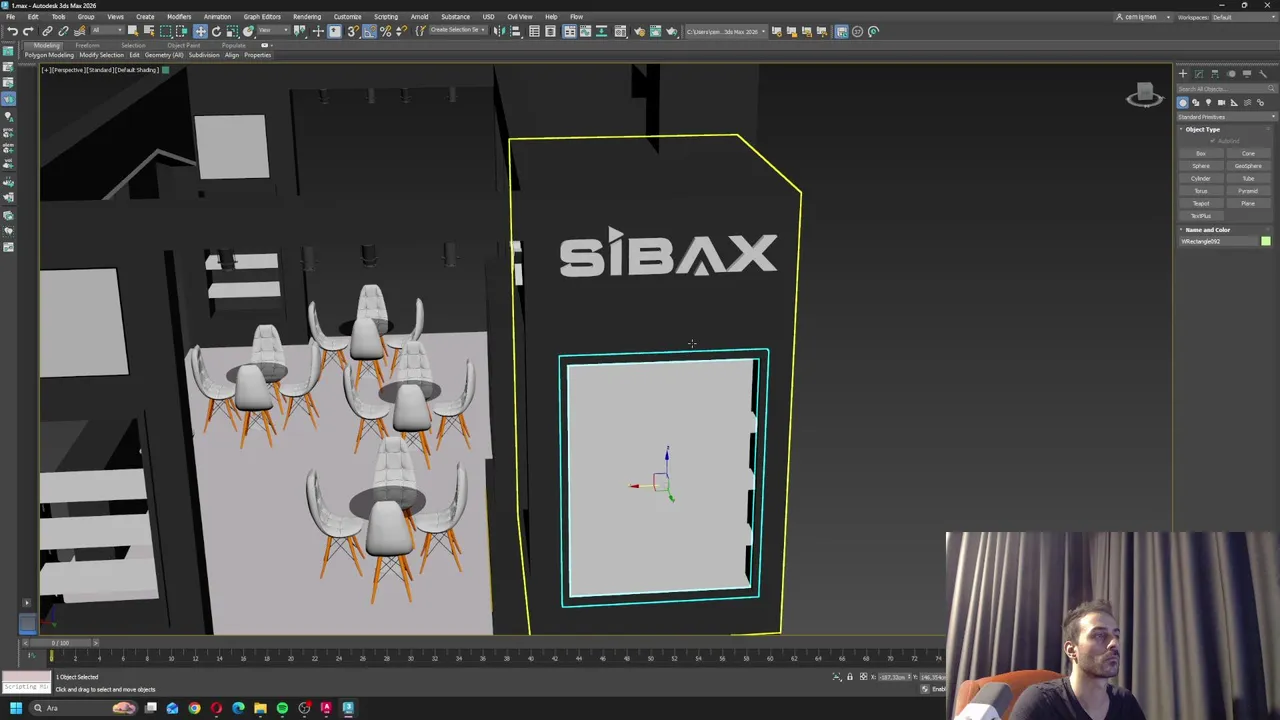Click the Box primitive button
This screenshot has width=1280, height=720.
click(1201, 153)
